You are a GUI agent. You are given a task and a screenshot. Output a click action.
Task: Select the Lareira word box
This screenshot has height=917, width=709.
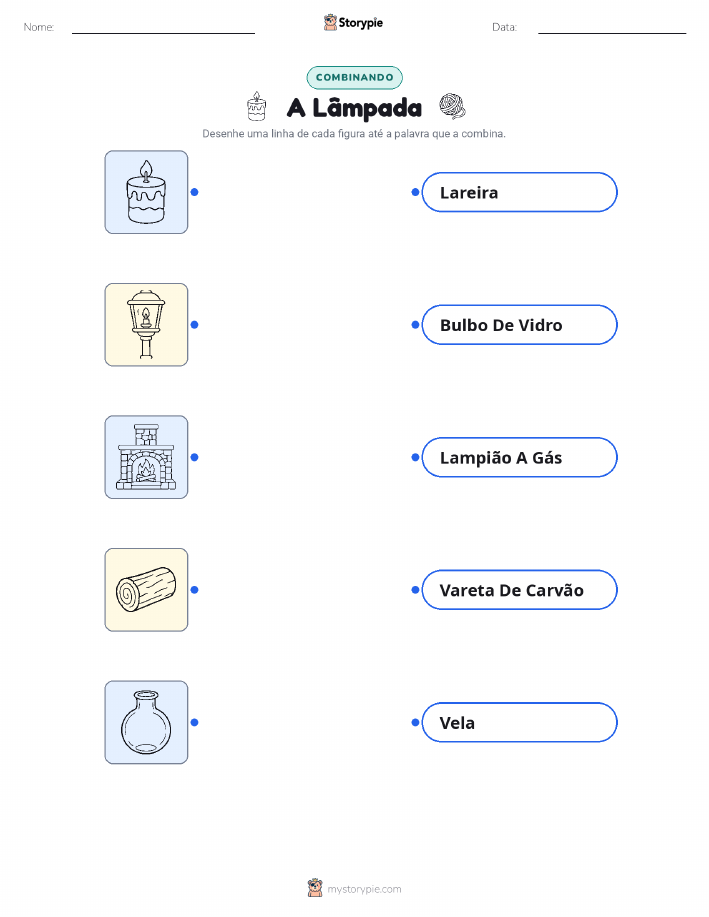[519, 192]
